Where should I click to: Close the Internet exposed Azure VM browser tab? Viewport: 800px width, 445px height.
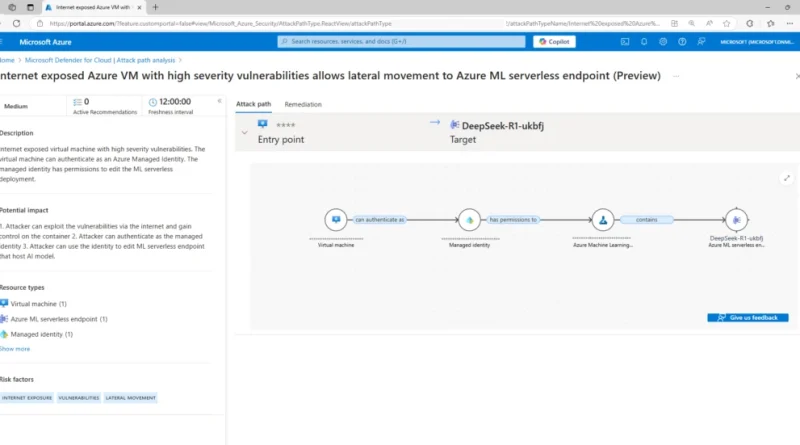[139, 8]
